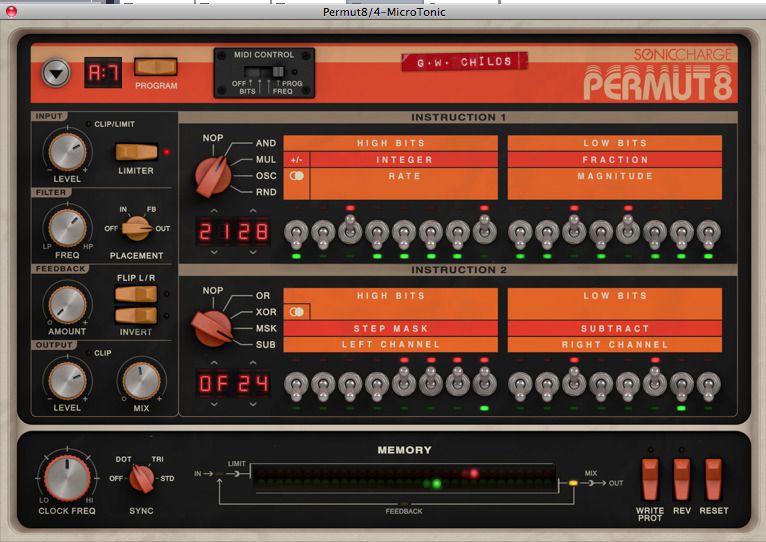
Task: Adjust the Output LEVEL knob
Action: (x=67, y=381)
